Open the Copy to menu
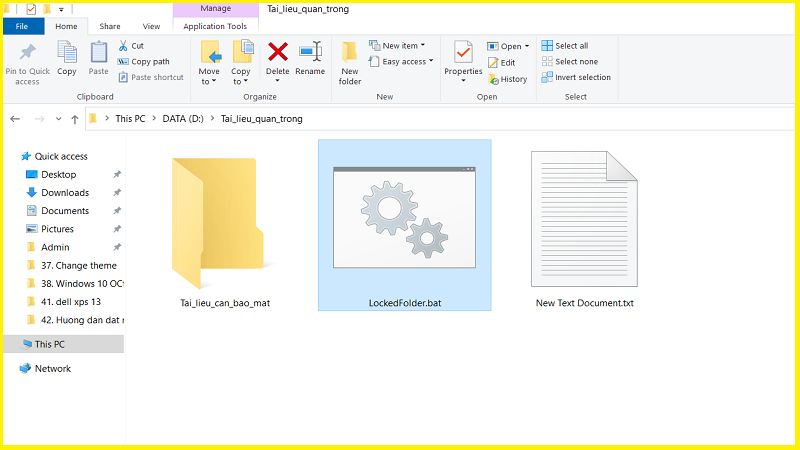Screen dimensions: 800x450 (x=241, y=63)
